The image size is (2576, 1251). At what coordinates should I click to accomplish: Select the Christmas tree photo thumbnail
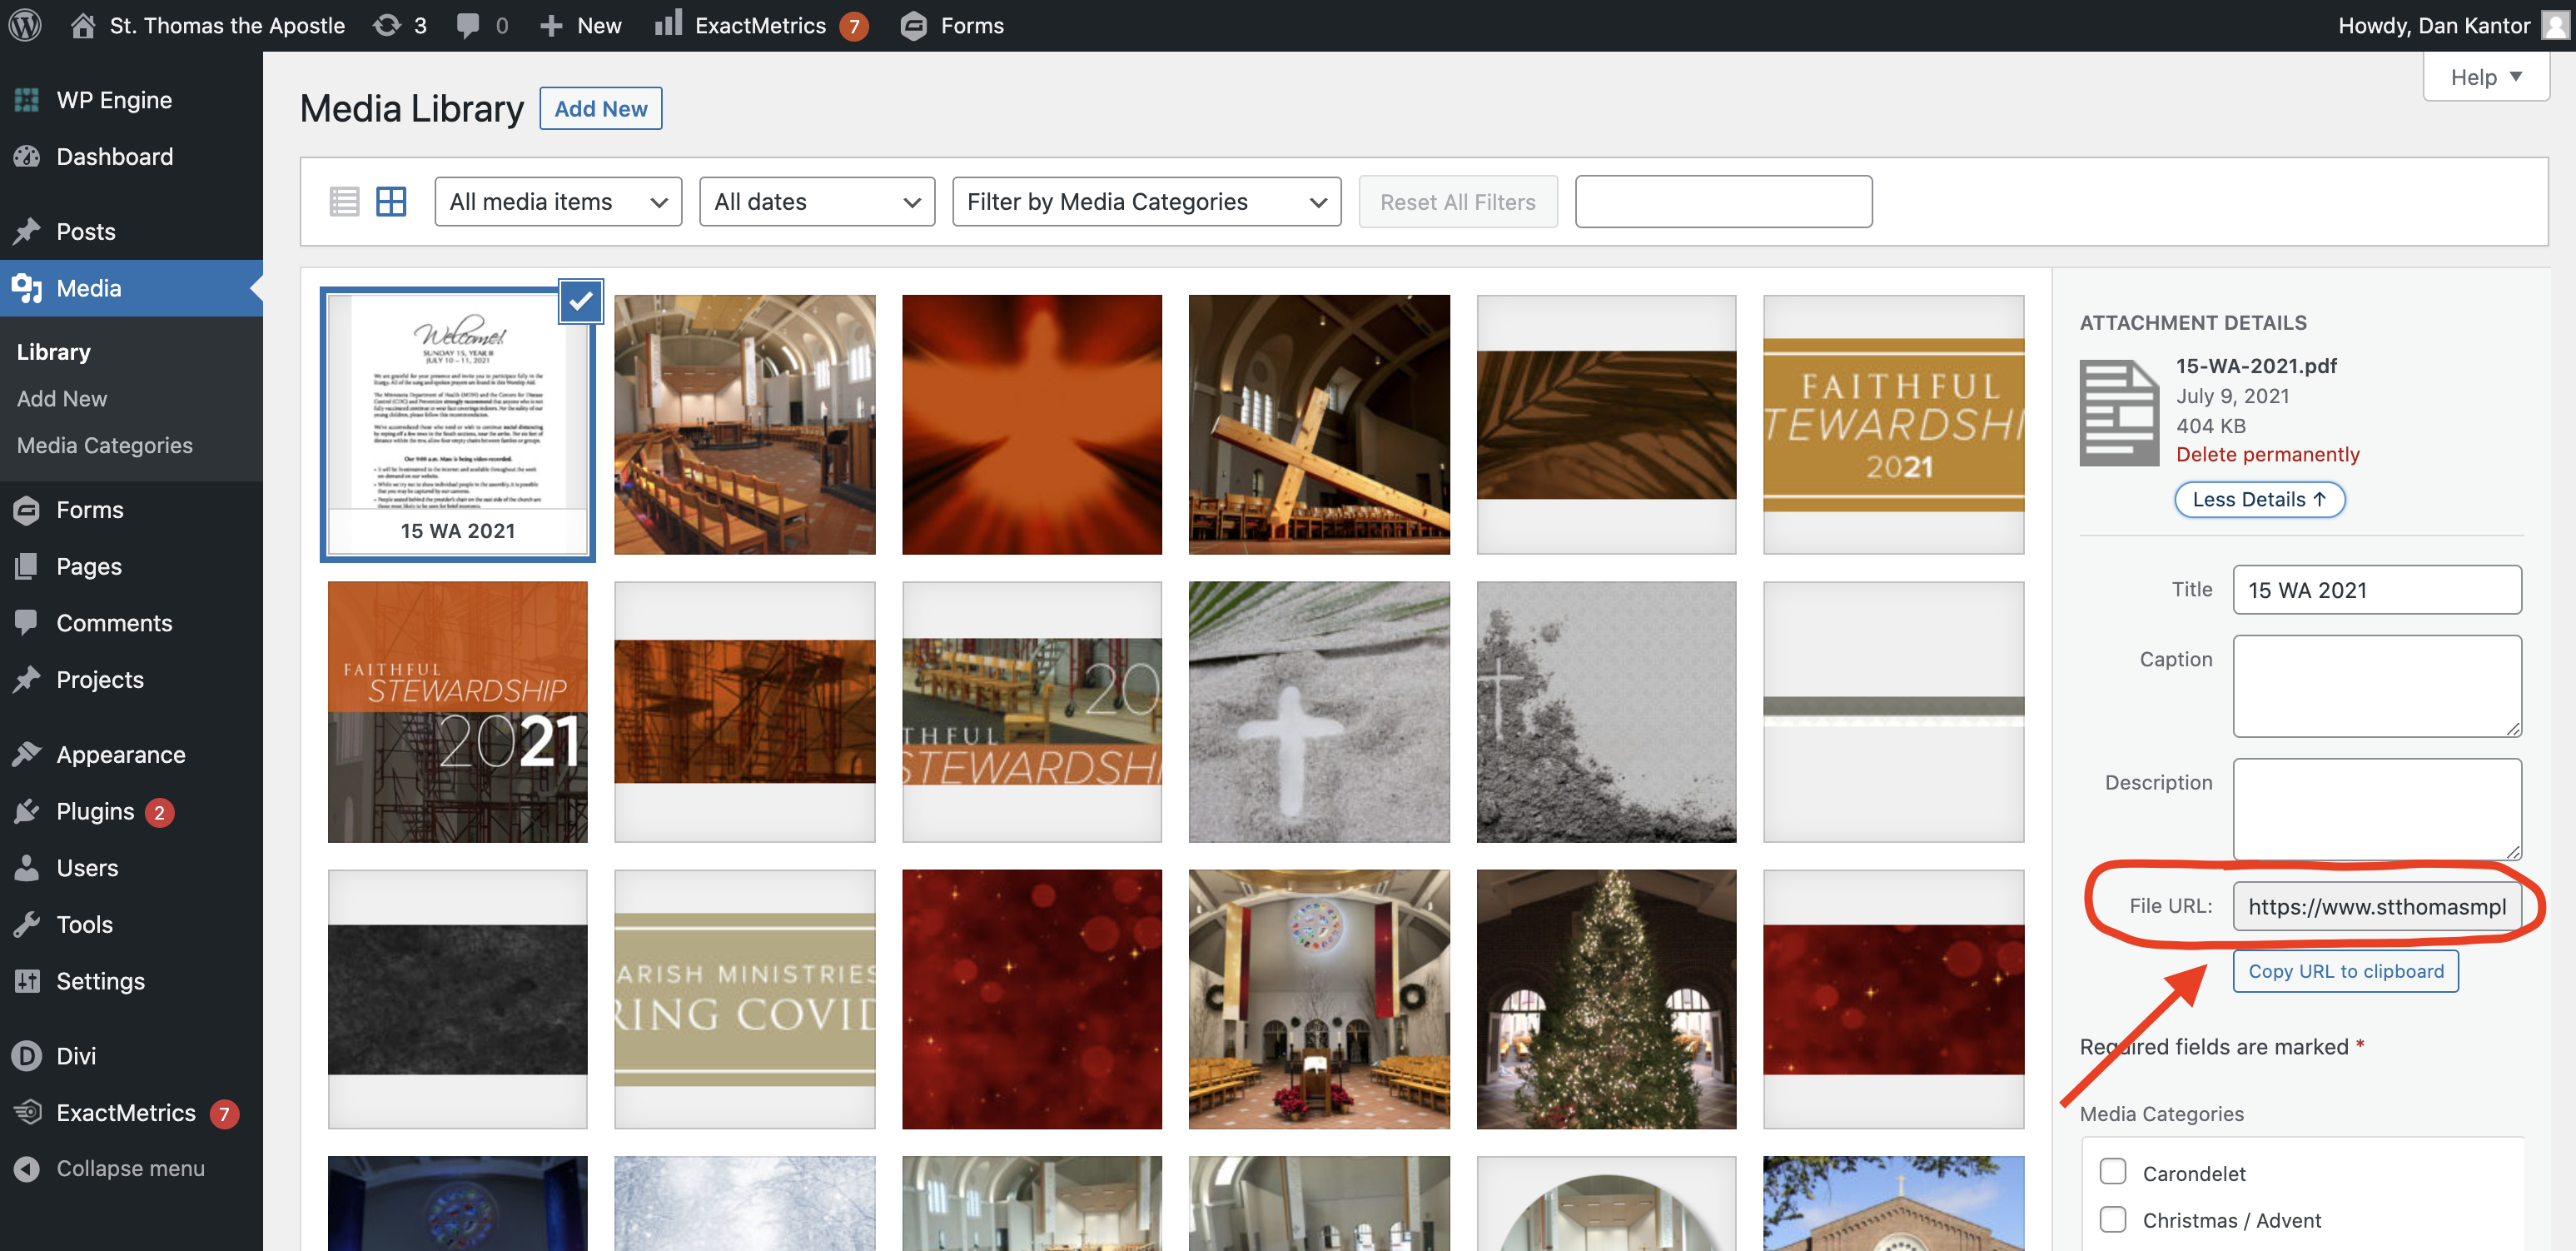pos(1607,999)
